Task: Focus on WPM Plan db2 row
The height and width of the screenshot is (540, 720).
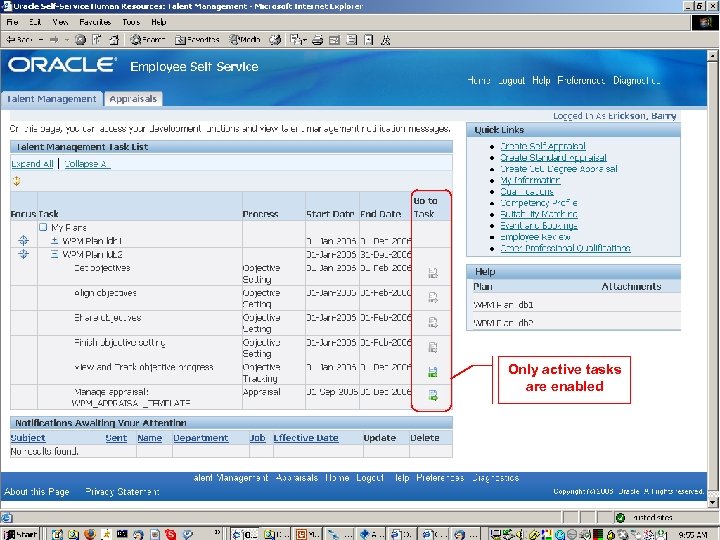Action: point(23,254)
